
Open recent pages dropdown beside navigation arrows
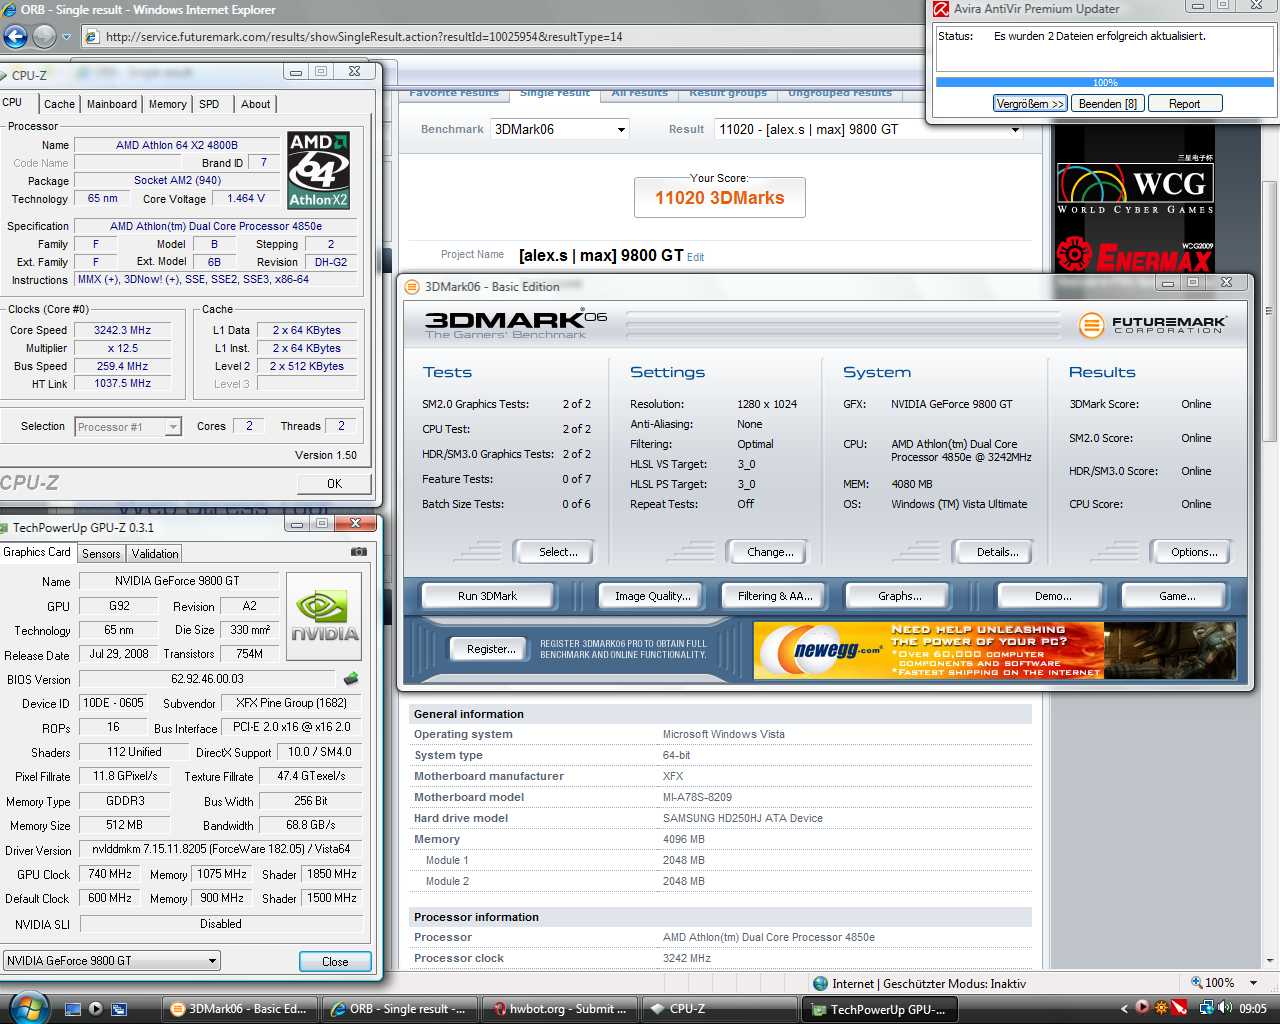click(67, 37)
